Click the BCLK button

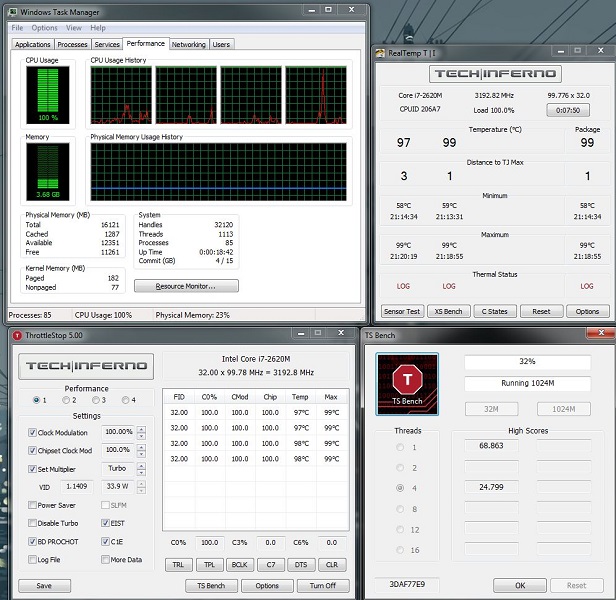(240, 565)
